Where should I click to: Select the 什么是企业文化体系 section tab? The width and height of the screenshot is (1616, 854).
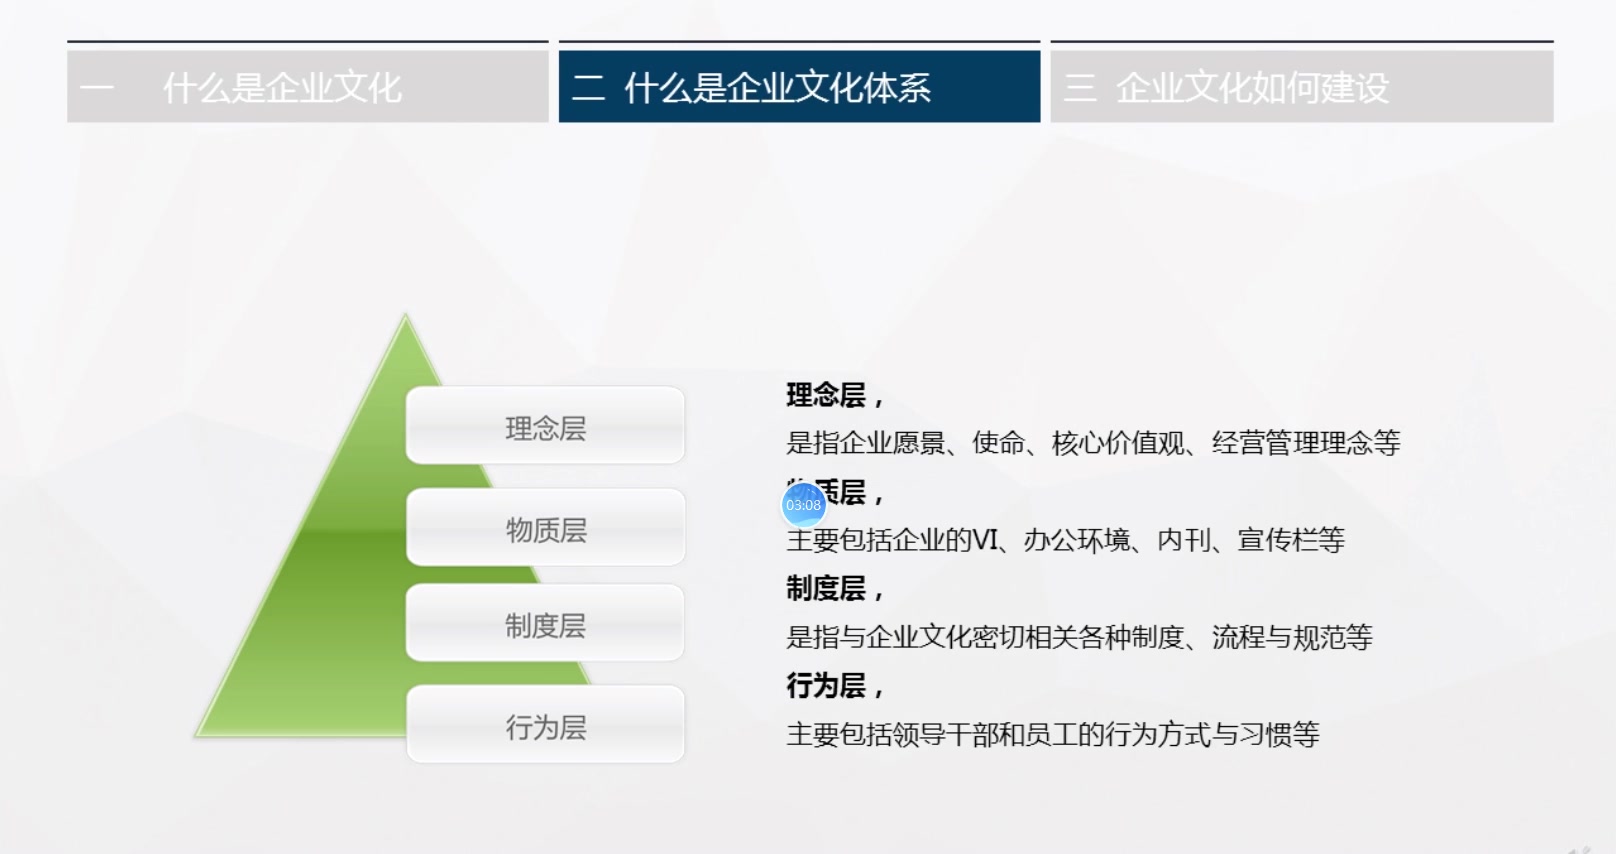click(799, 87)
